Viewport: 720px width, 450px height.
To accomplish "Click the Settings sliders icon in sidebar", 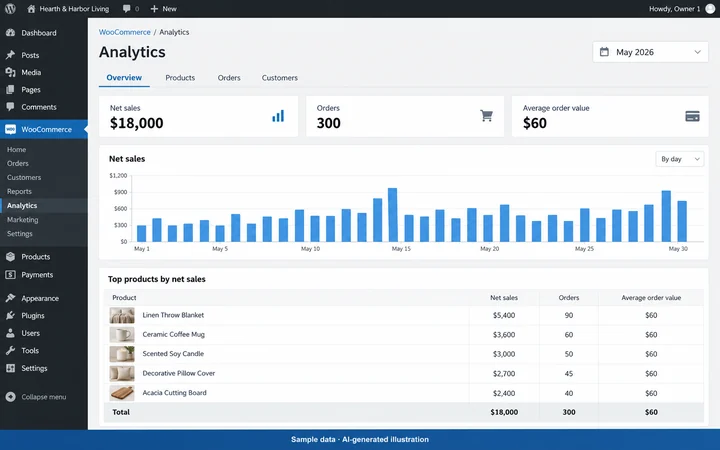I will (x=10, y=368).
